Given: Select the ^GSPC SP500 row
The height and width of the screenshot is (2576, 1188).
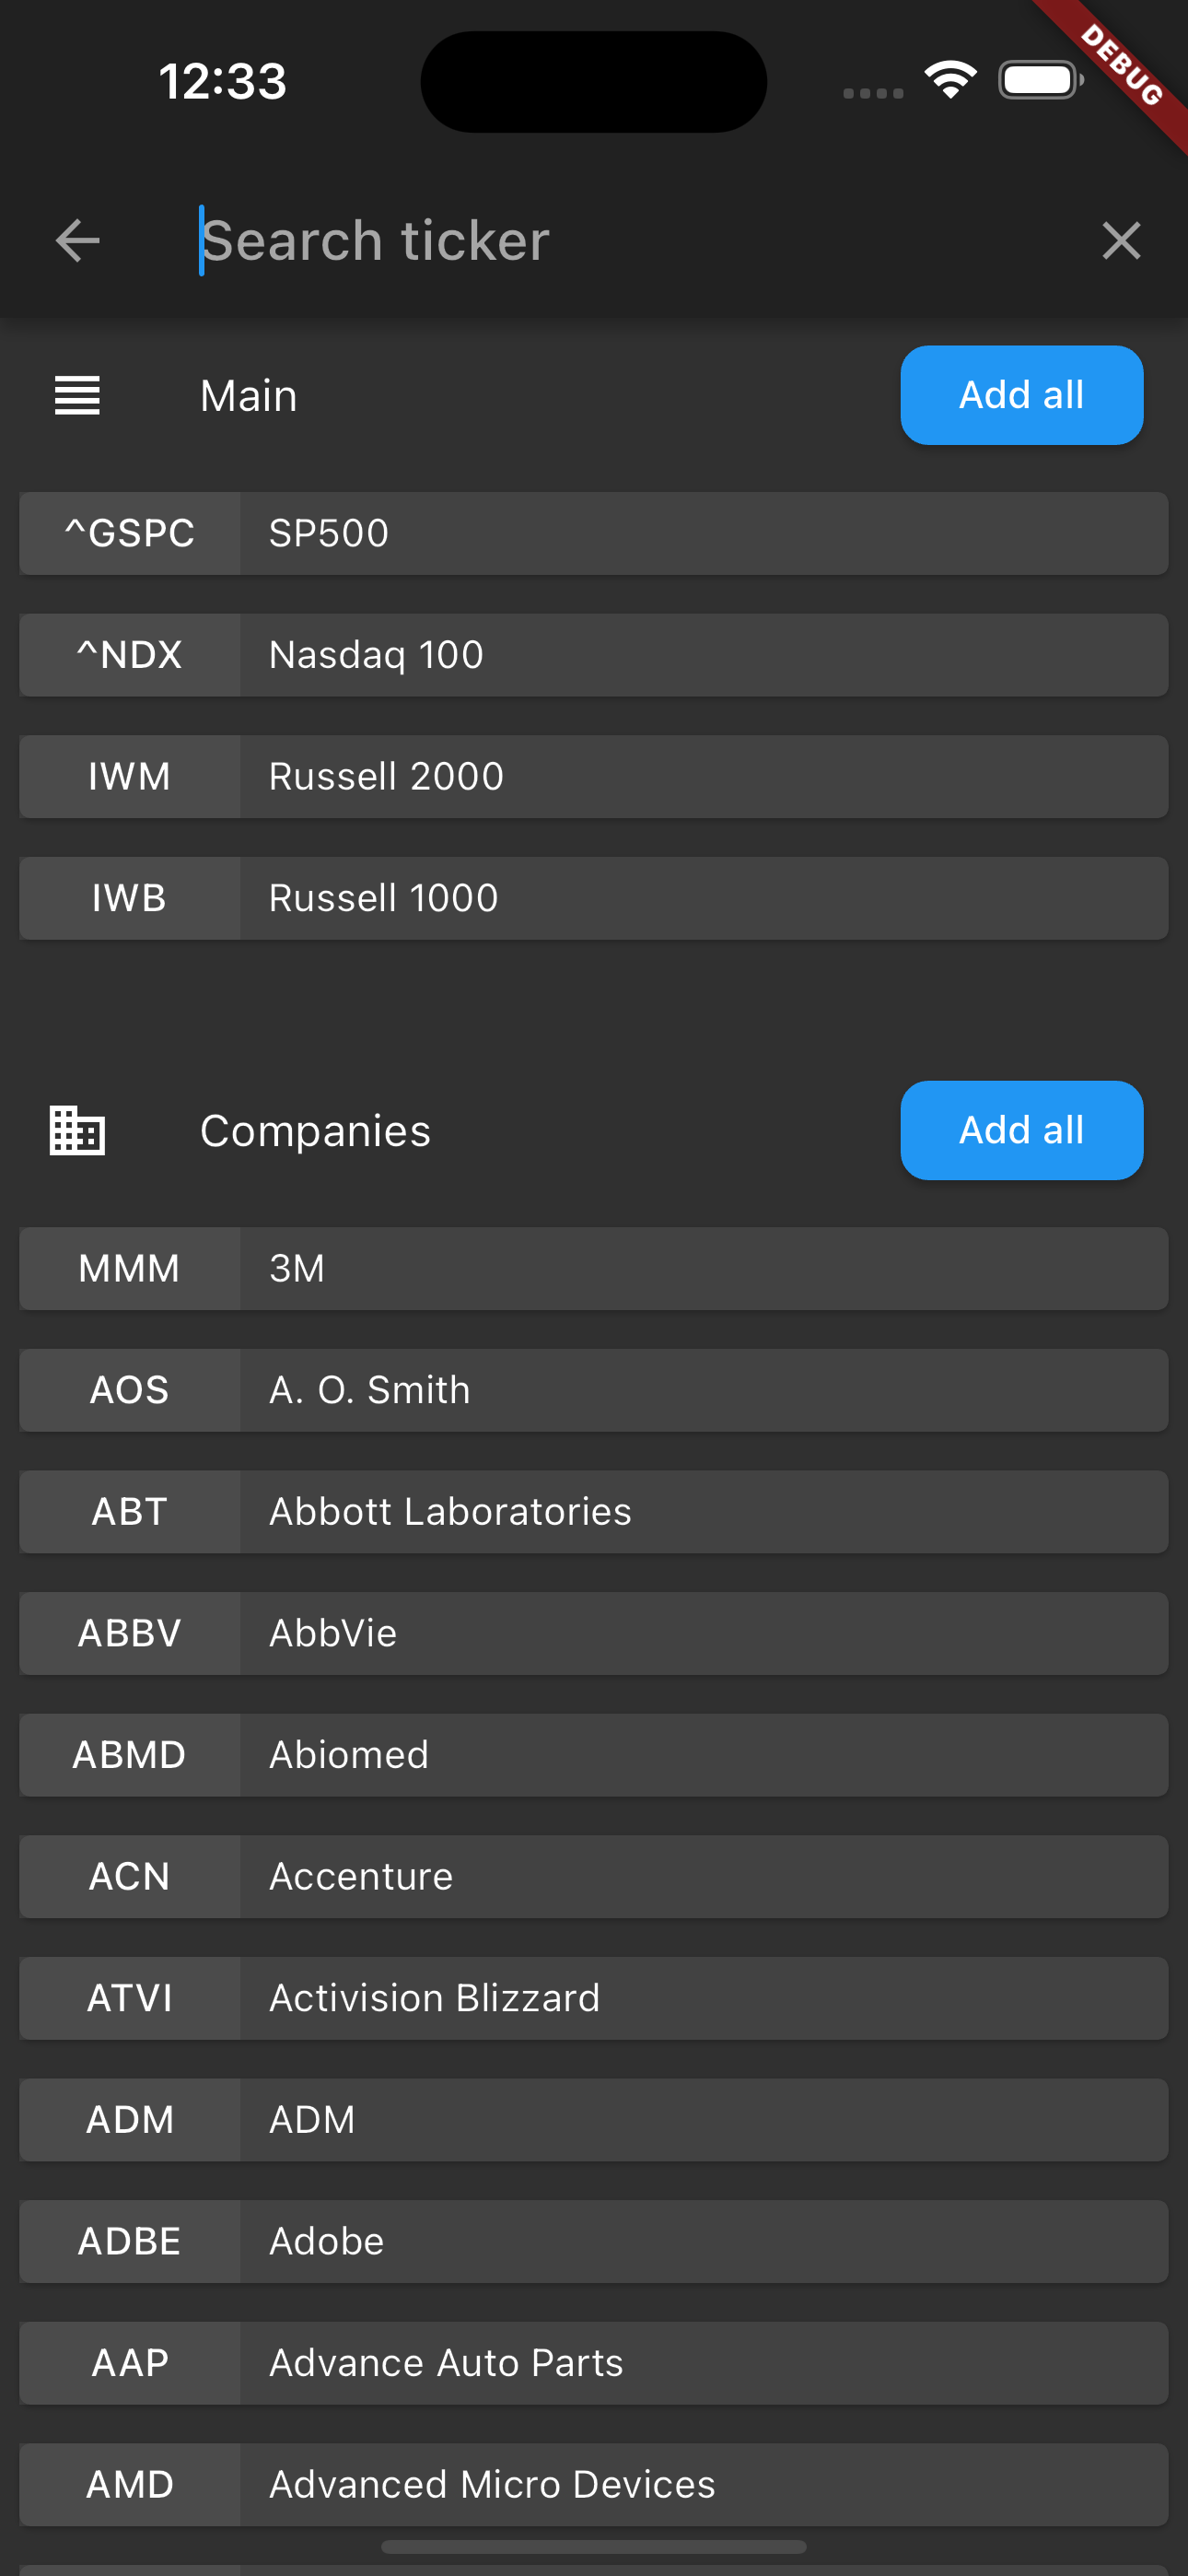Looking at the screenshot, I should 594,533.
